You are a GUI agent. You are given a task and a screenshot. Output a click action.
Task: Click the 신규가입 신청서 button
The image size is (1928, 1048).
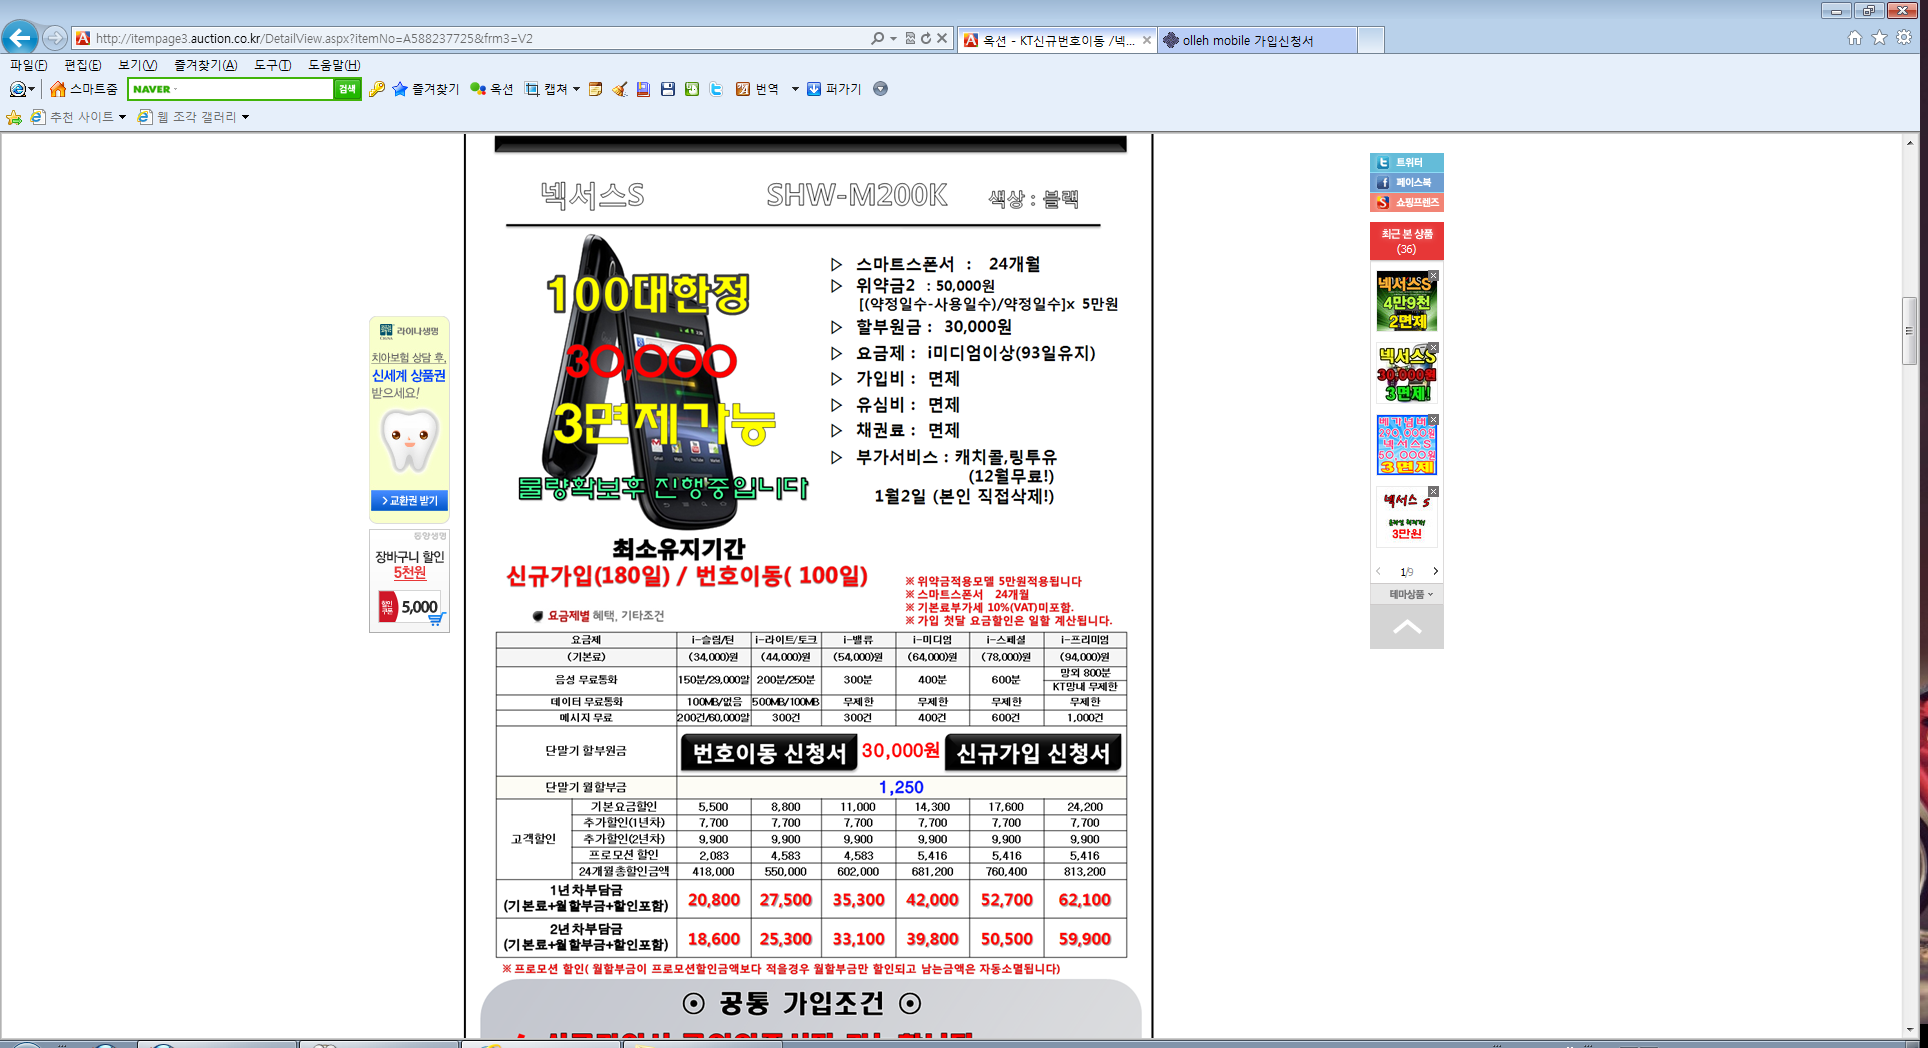coord(1032,753)
